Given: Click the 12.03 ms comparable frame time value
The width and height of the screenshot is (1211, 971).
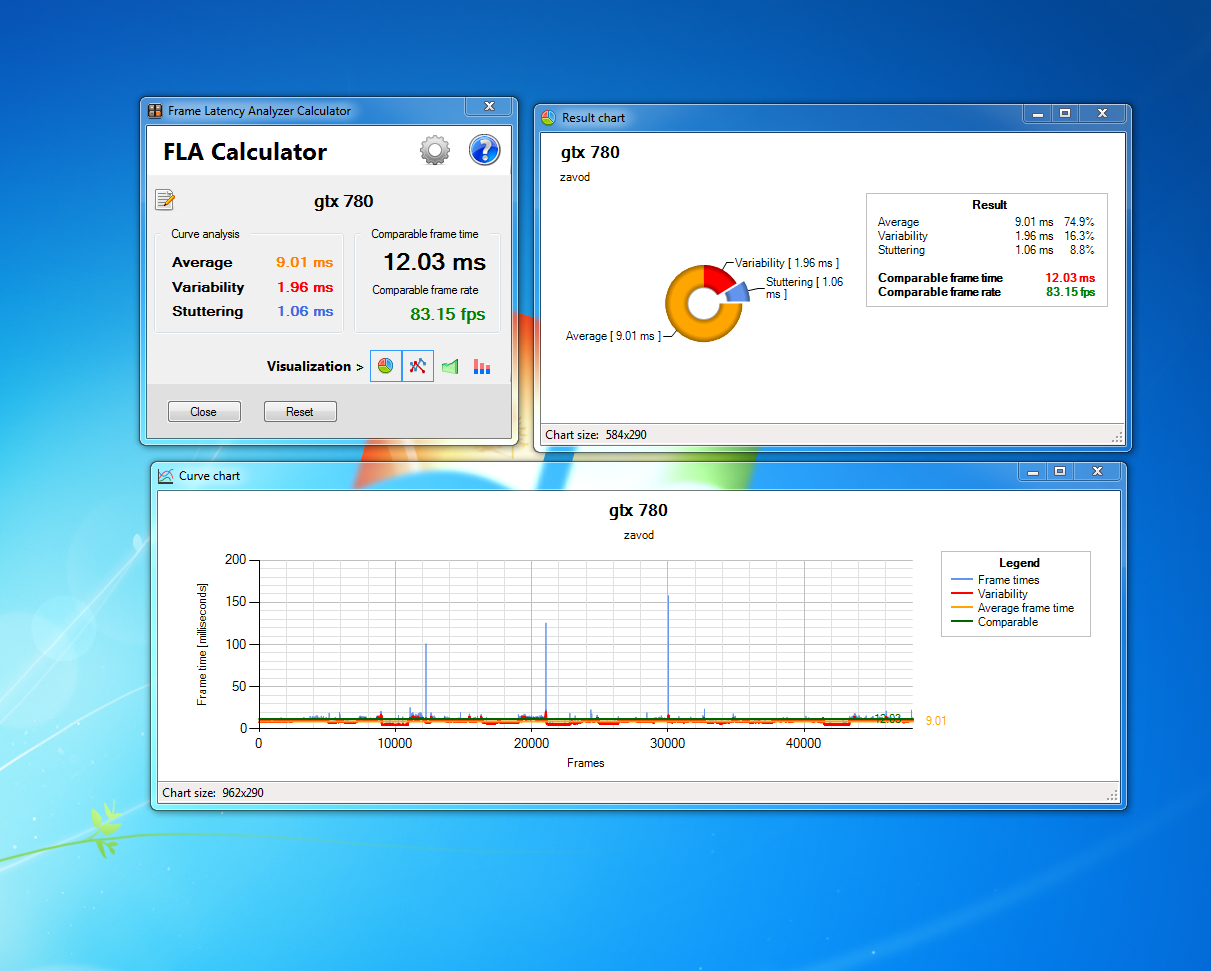Looking at the screenshot, I should (434, 262).
